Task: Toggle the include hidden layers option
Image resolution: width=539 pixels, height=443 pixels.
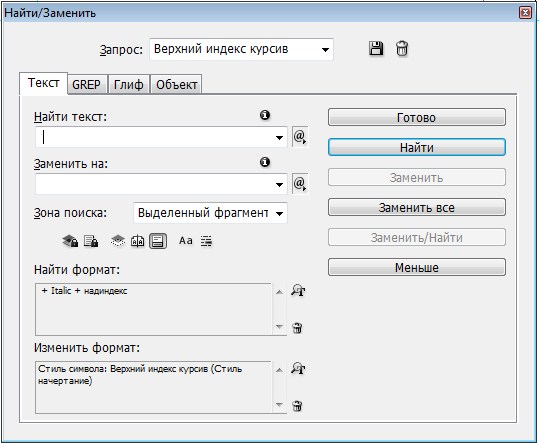Action: (x=118, y=241)
